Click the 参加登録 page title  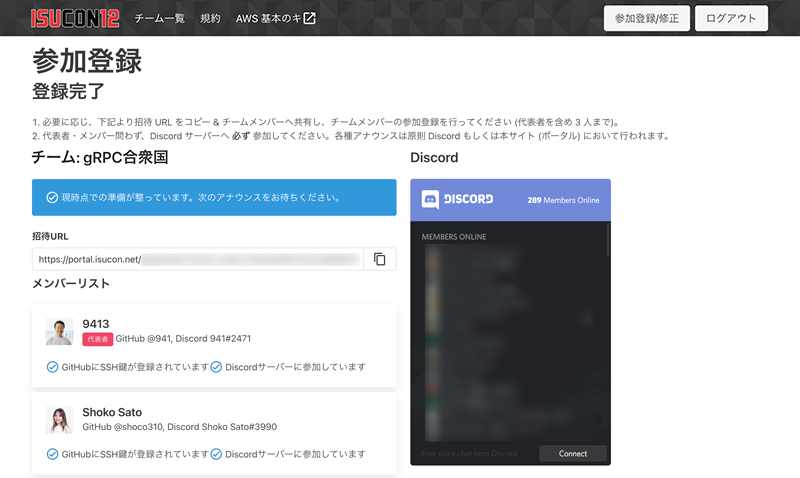[x=87, y=61]
